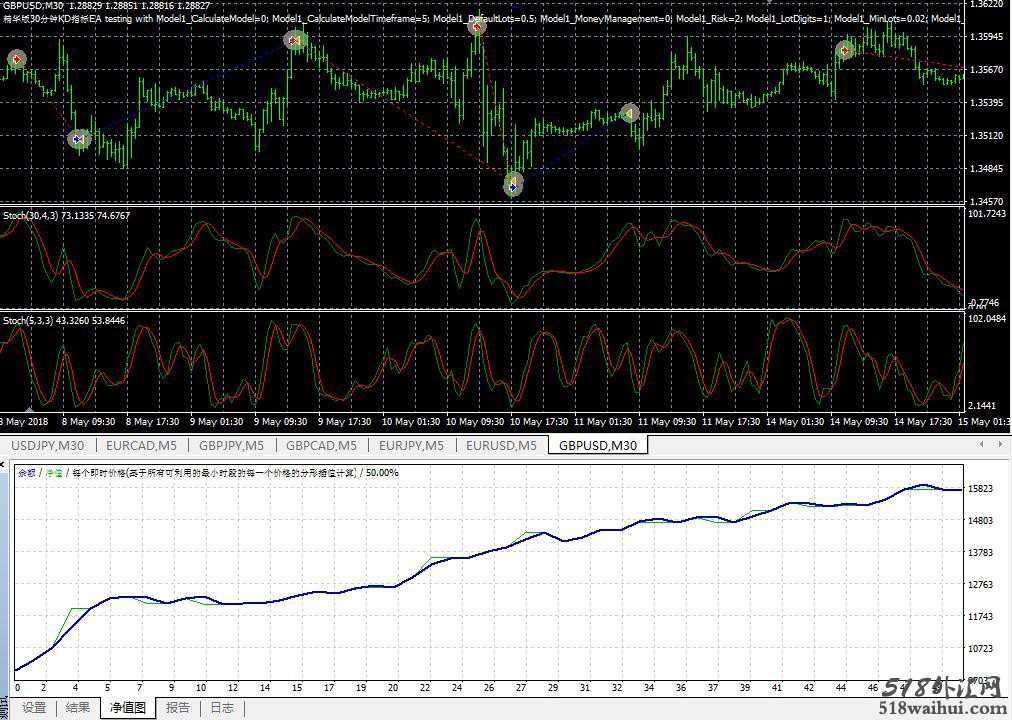Click the red sell marker at the 10 May 09:30 peak
The image size is (1012, 720).
click(476, 26)
